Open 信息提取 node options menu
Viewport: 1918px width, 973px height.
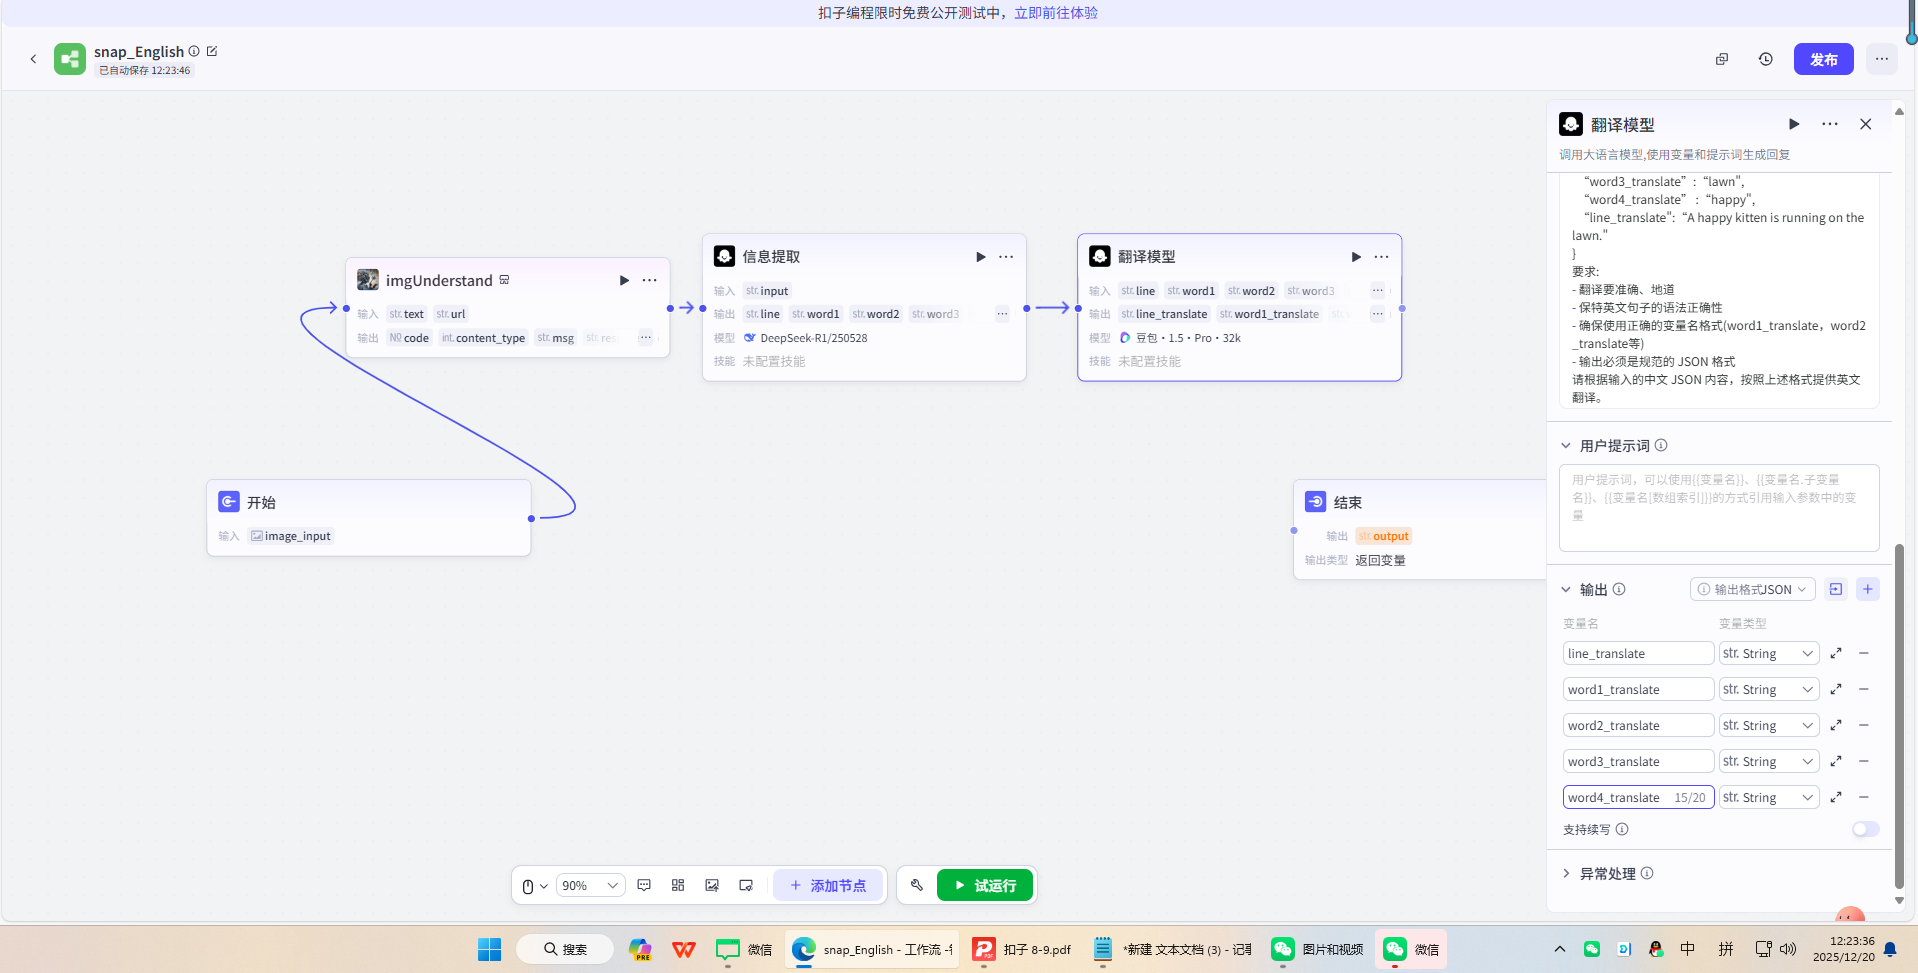pyautogui.click(x=1006, y=257)
